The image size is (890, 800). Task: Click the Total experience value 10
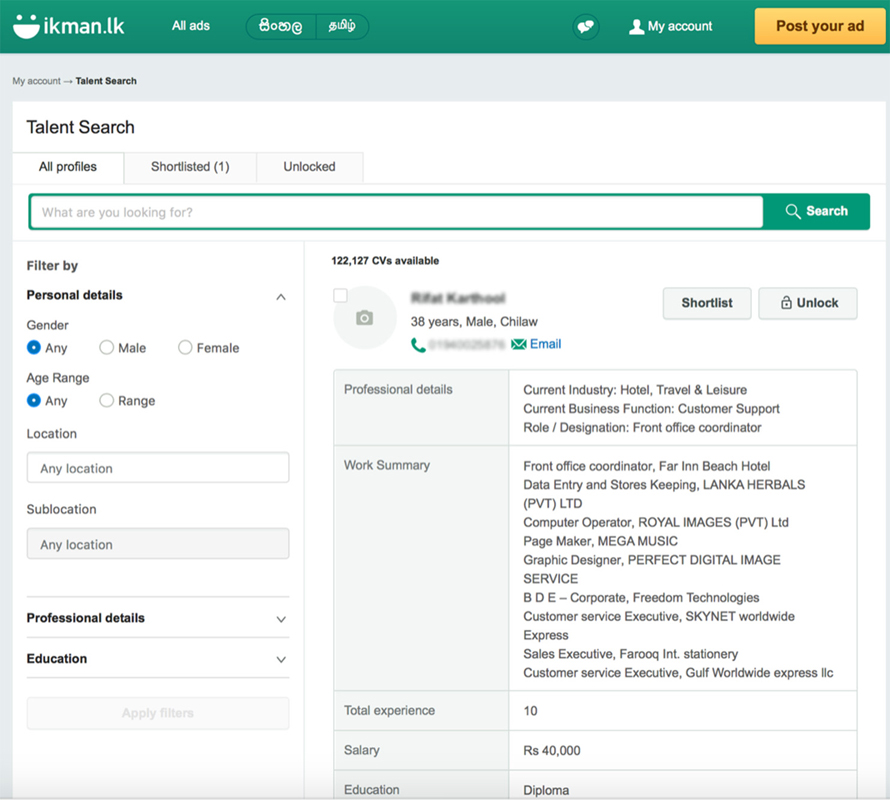[x=530, y=711]
